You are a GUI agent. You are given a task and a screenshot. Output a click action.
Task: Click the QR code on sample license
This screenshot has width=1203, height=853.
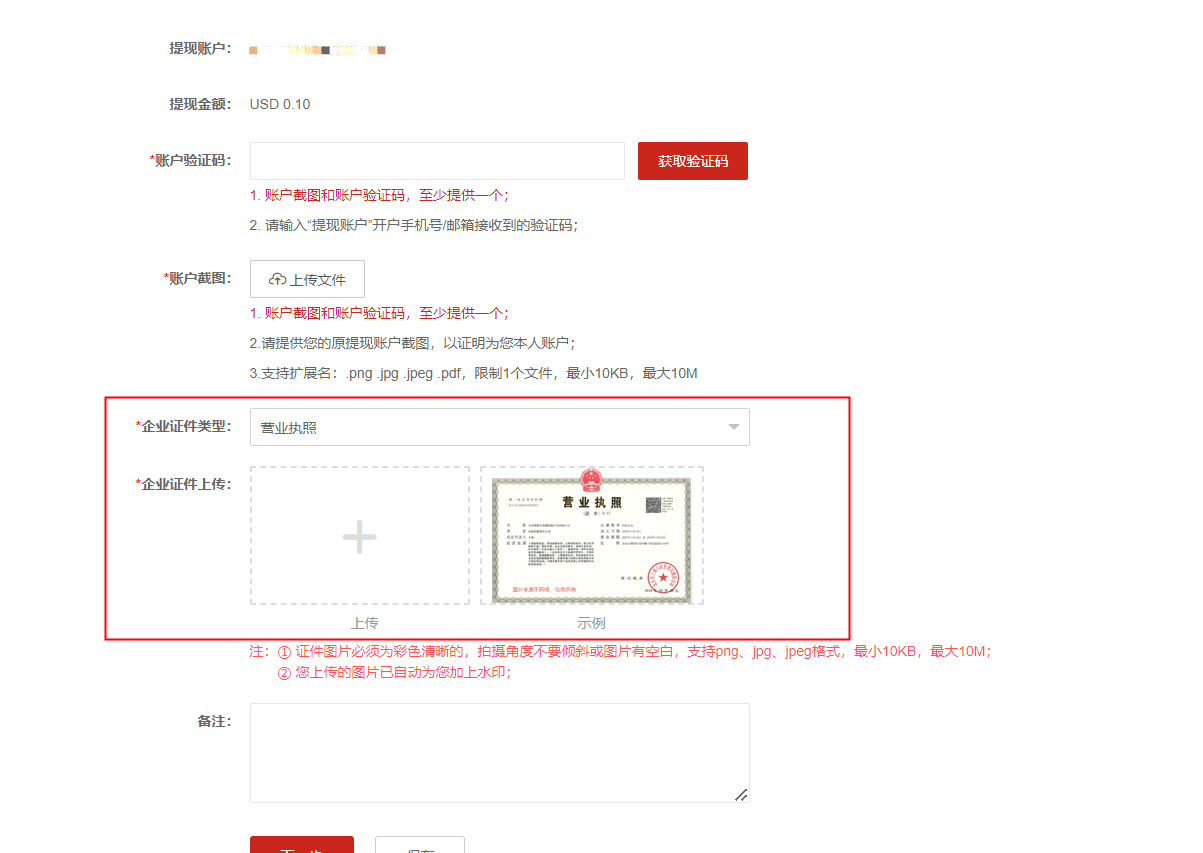(x=654, y=505)
